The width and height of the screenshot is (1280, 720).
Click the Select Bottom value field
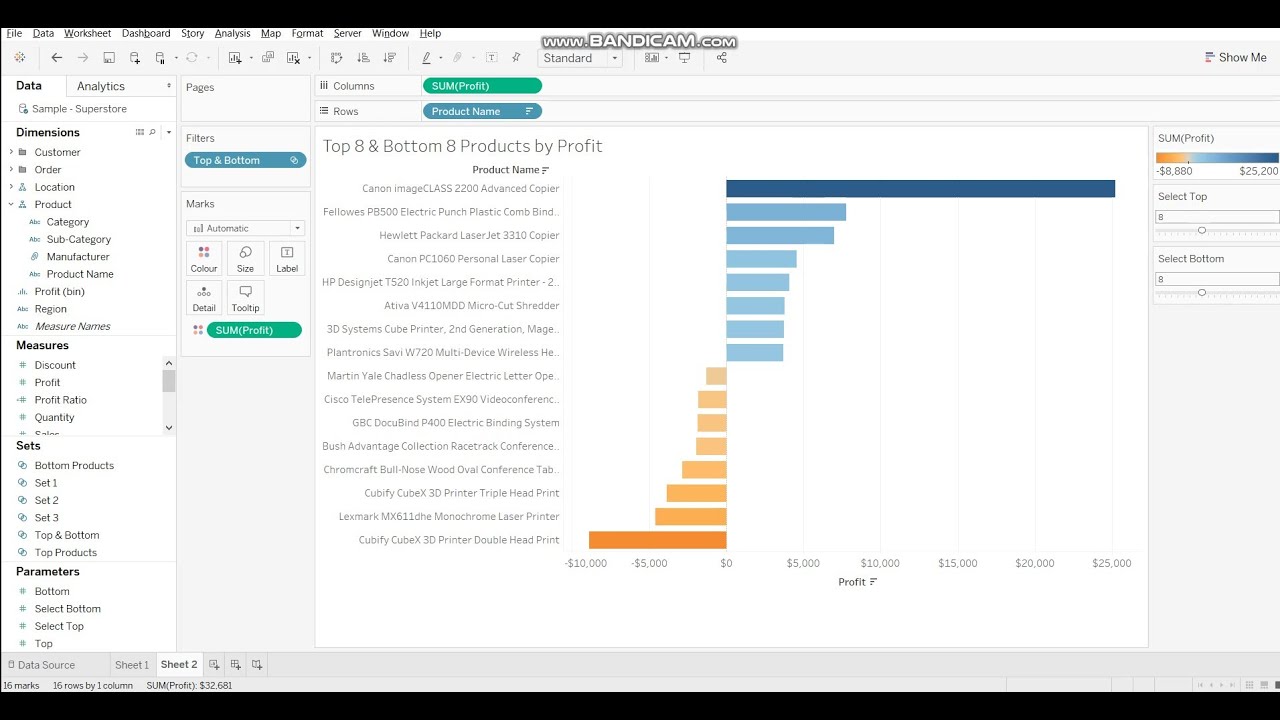(x=1217, y=279)
